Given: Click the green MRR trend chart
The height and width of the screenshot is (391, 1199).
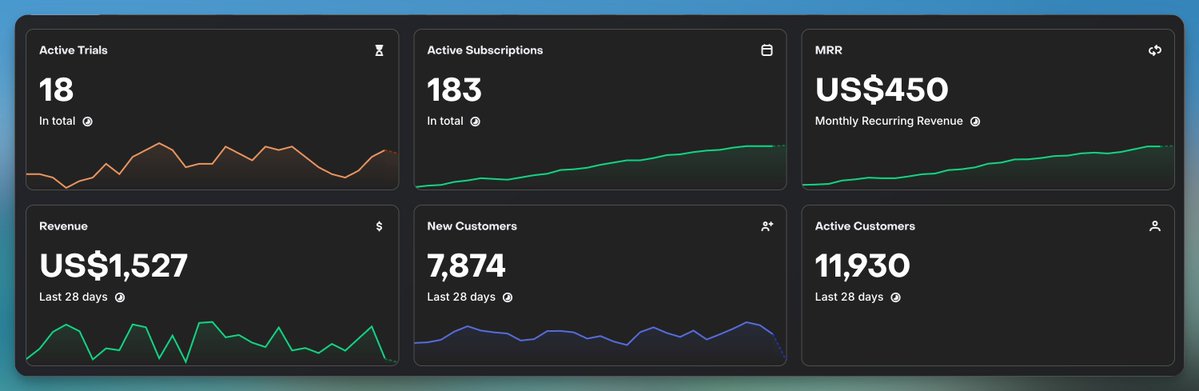Looking at the screenshot, I should coord(988,167).
